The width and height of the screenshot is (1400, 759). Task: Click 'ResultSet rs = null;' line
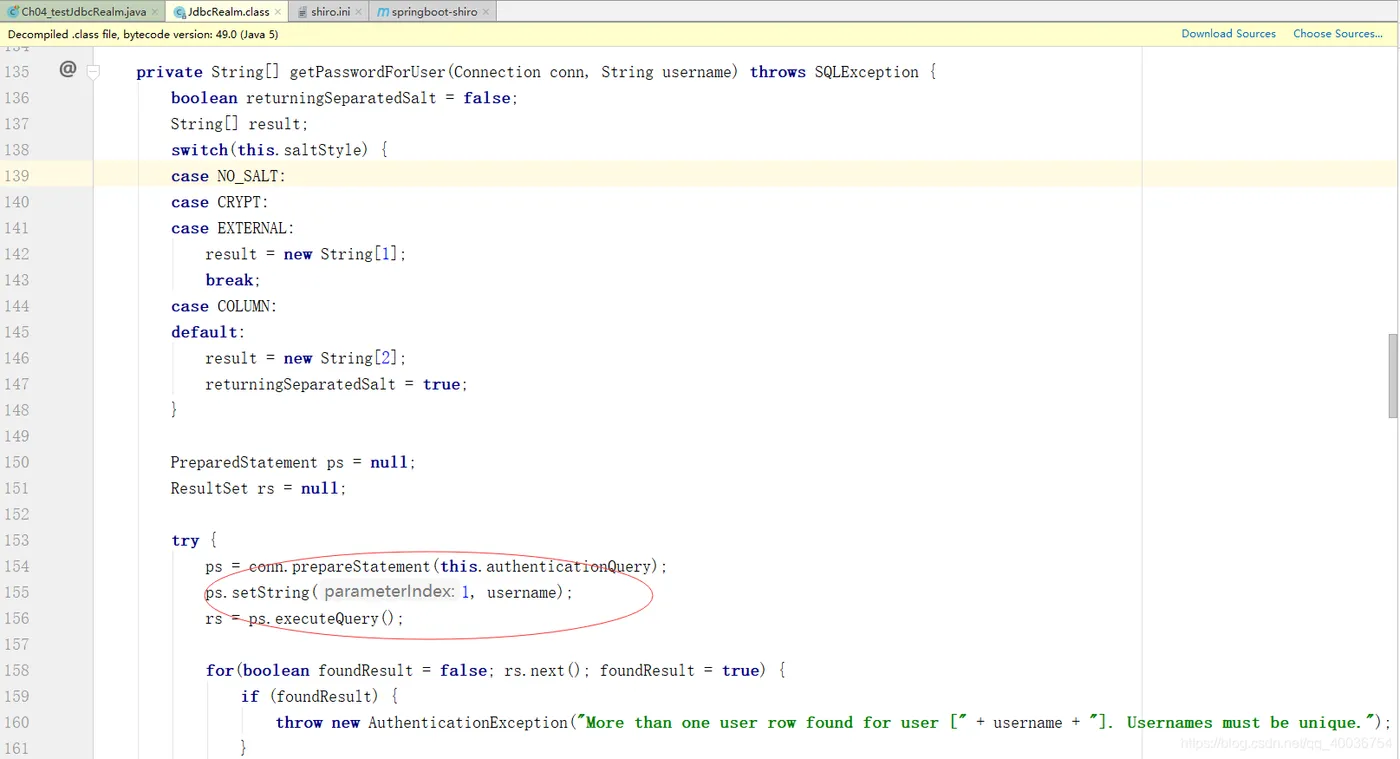point(258,488)
